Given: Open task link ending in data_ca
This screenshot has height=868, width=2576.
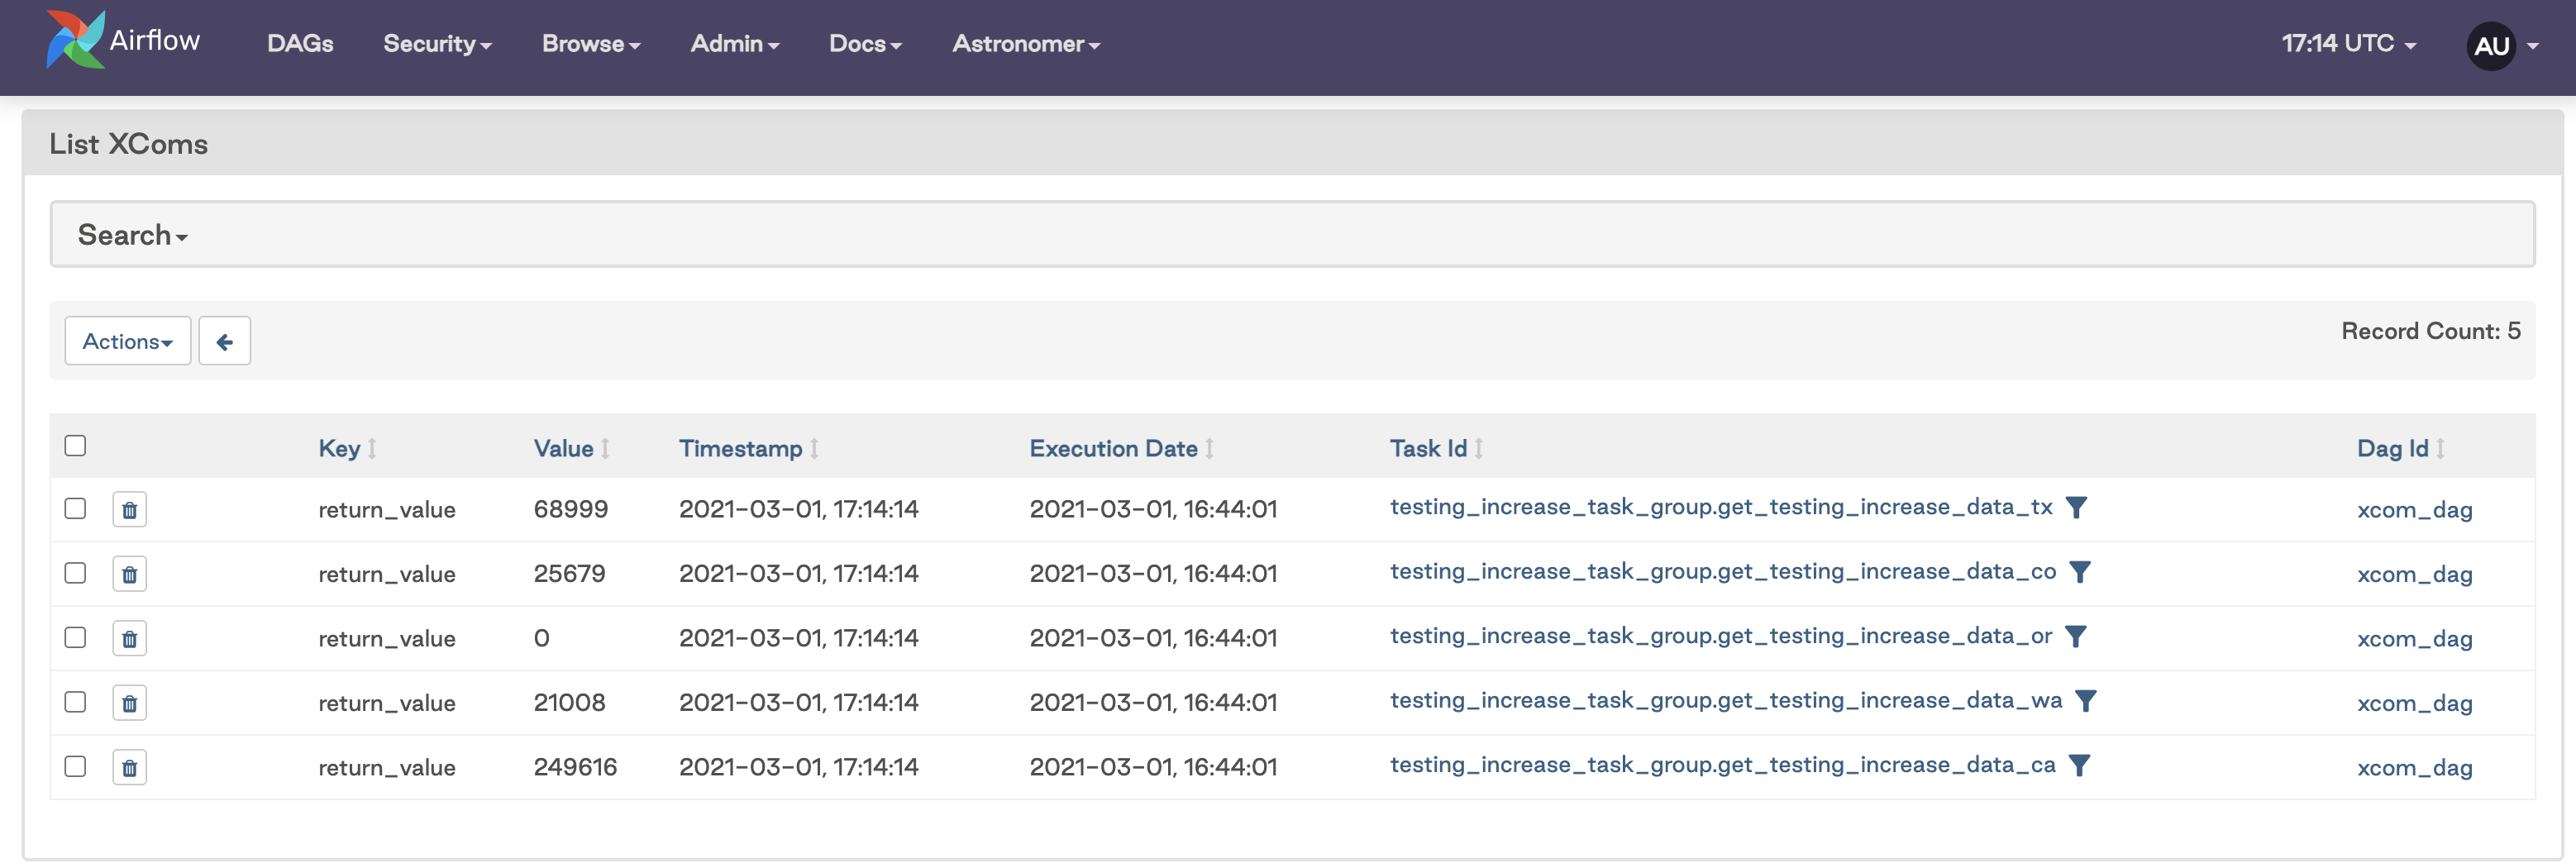Looking at the screenshot, I should [x=1721, y=766].
